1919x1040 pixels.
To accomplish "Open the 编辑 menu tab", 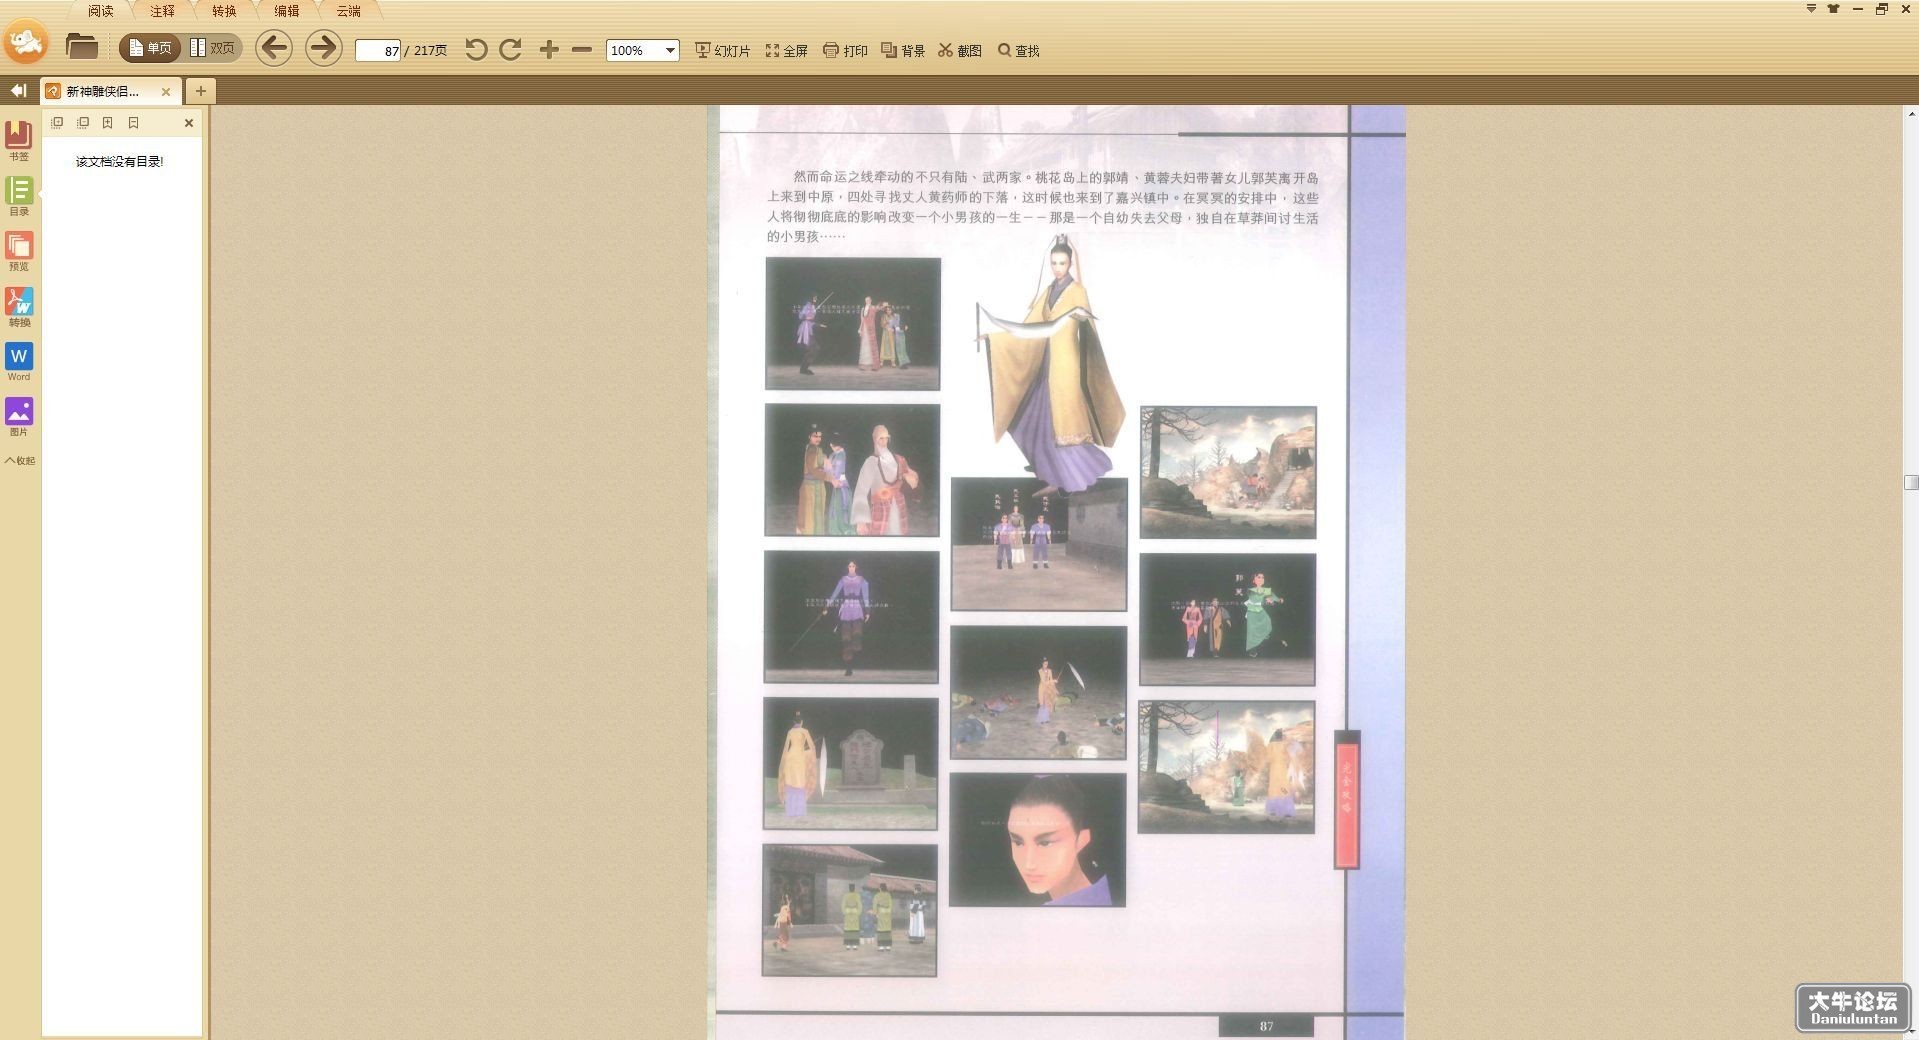I will click(x=287, y=11).
